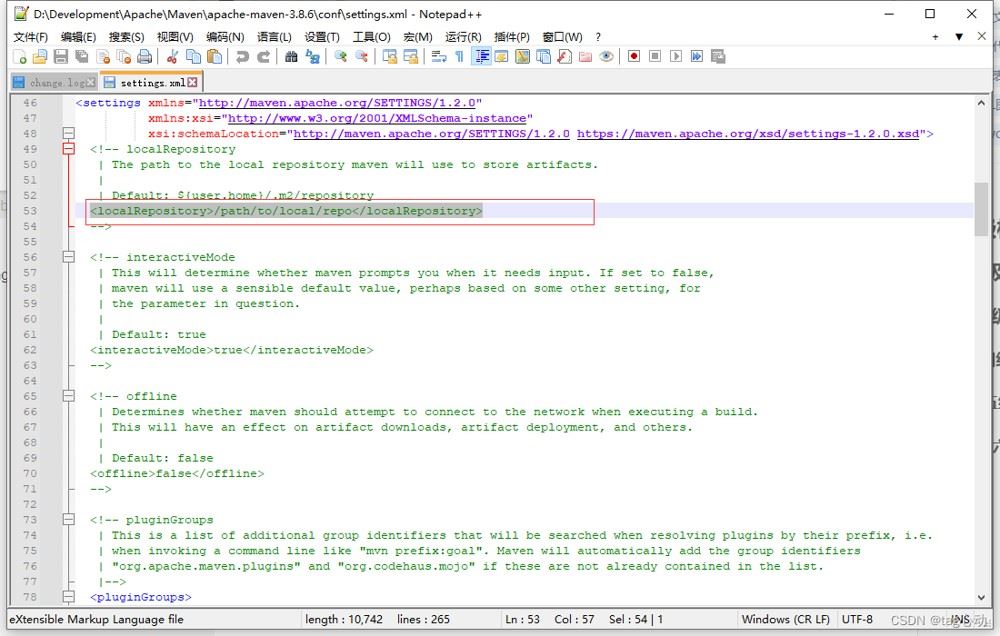Toggle show all characters pilcrow icon

coord(459,57)
